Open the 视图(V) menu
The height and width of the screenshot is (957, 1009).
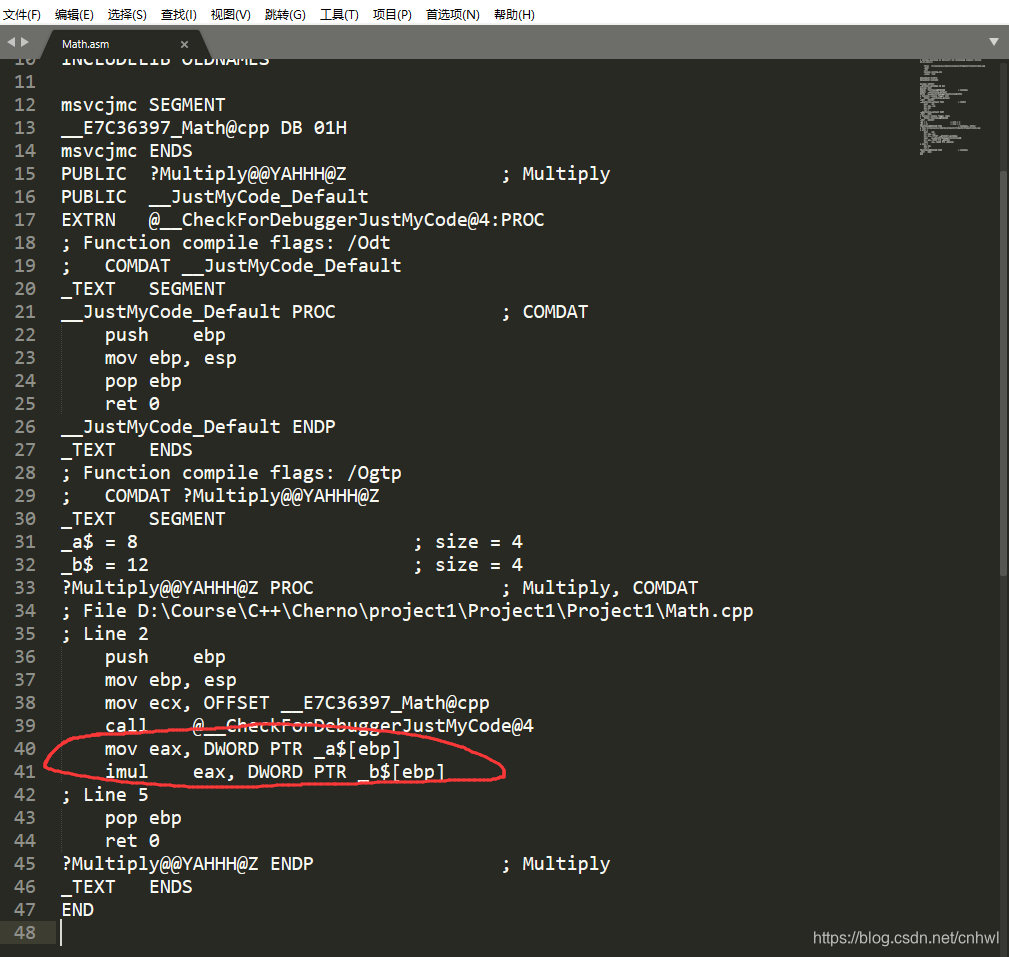point(230,14)
